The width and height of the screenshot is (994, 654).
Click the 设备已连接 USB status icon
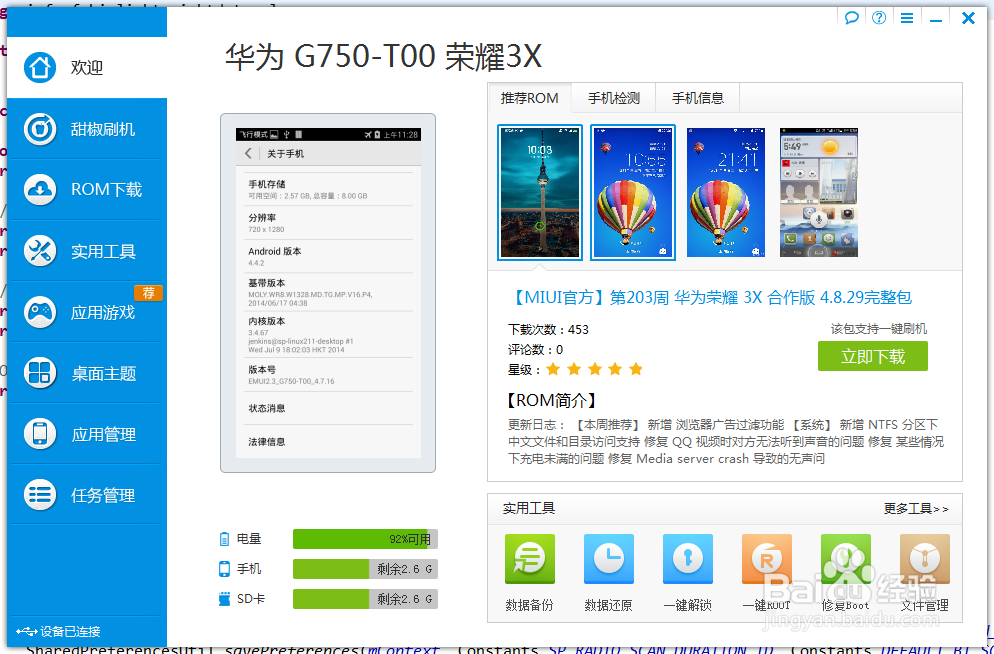pos(27,631)
